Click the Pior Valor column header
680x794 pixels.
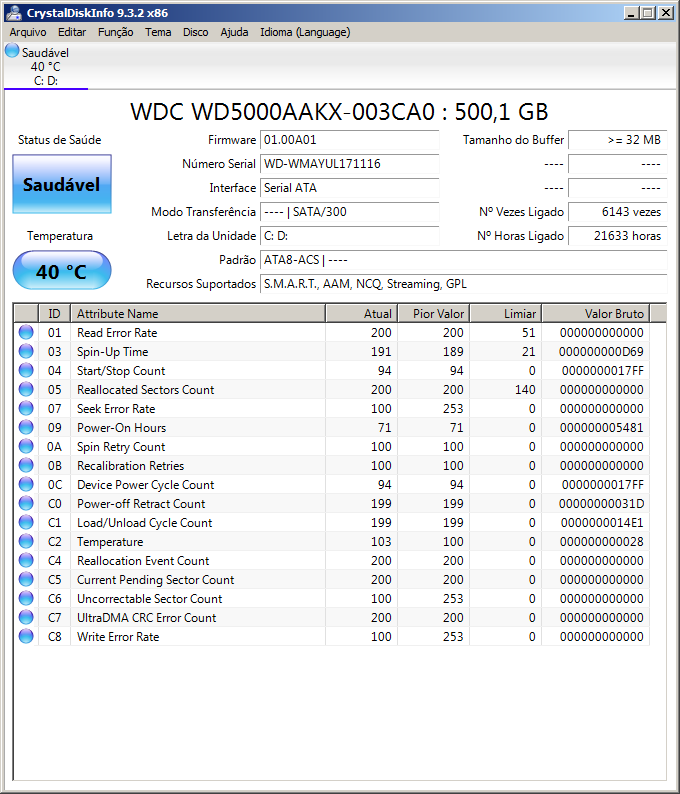pyautogui.click(x=434, y=313)
